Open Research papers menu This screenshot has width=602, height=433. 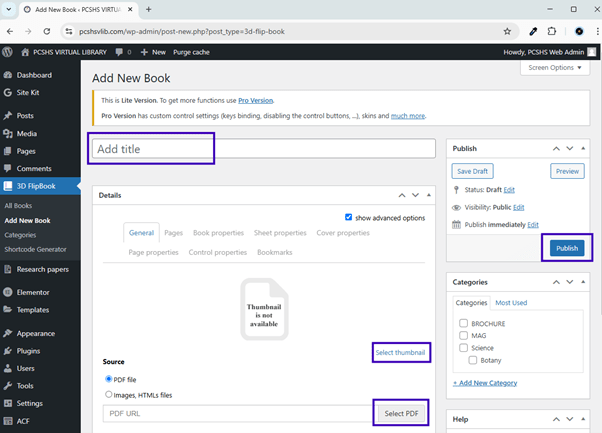[x=40, y=269]
